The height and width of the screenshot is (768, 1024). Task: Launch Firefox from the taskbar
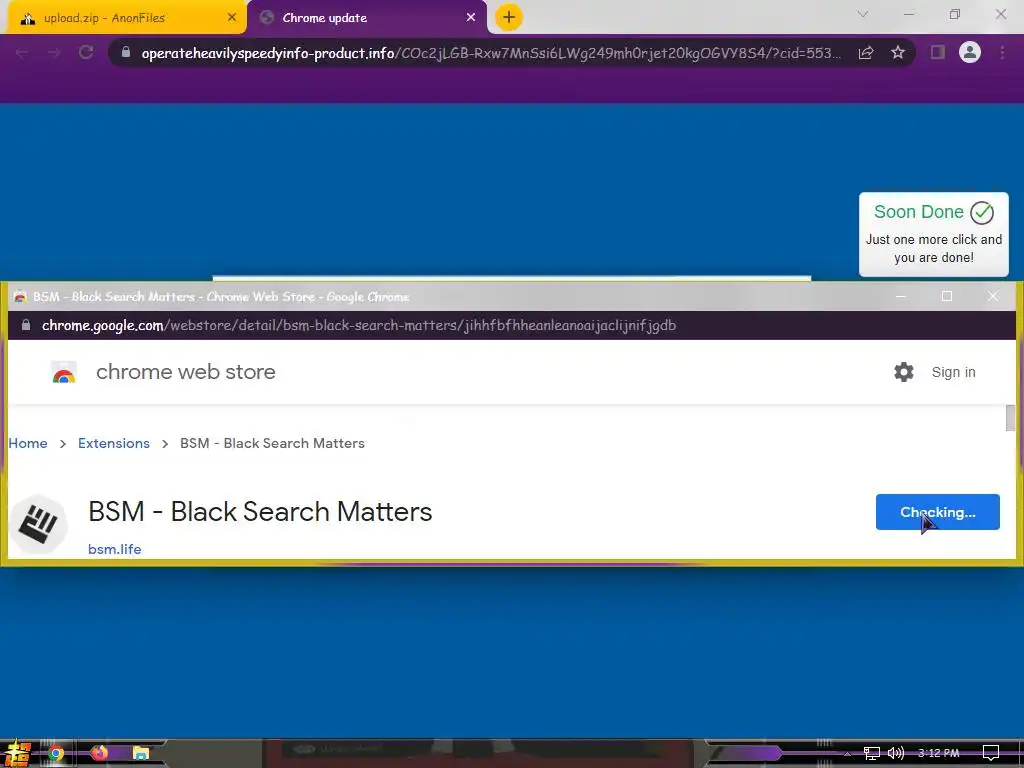(x=99, y=754)
